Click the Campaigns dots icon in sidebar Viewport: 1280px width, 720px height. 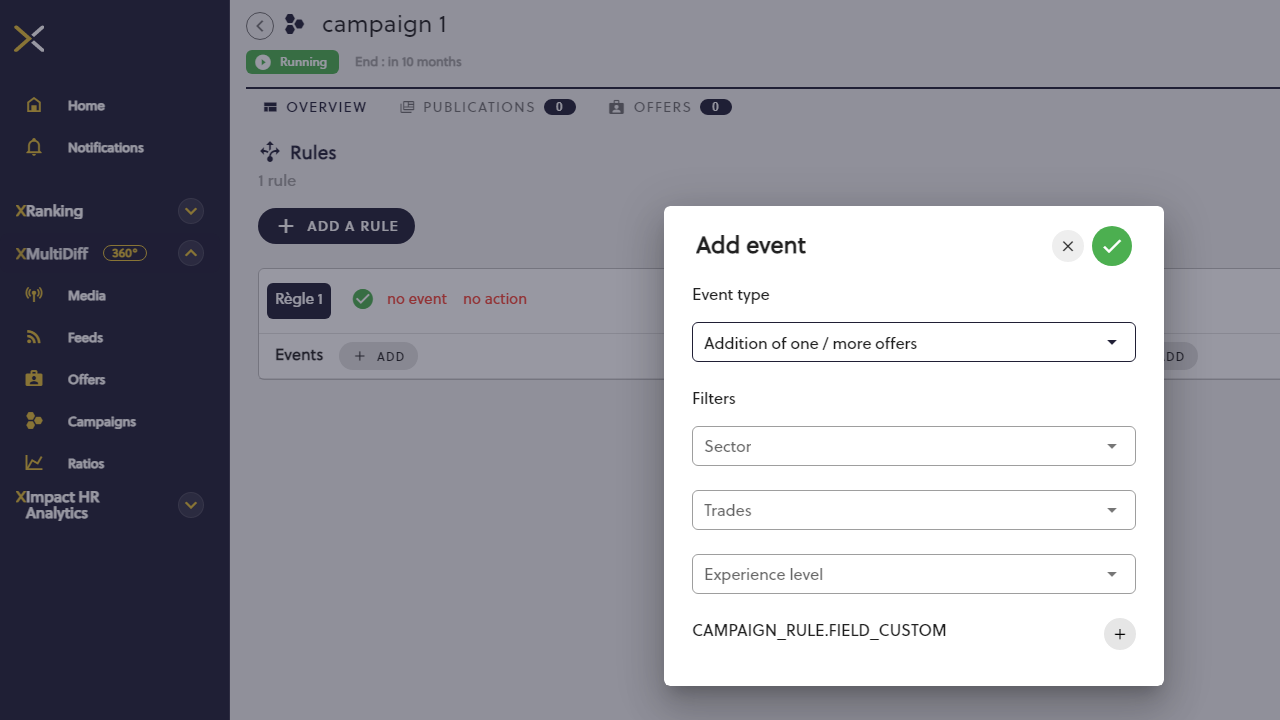tap(34, 421)
